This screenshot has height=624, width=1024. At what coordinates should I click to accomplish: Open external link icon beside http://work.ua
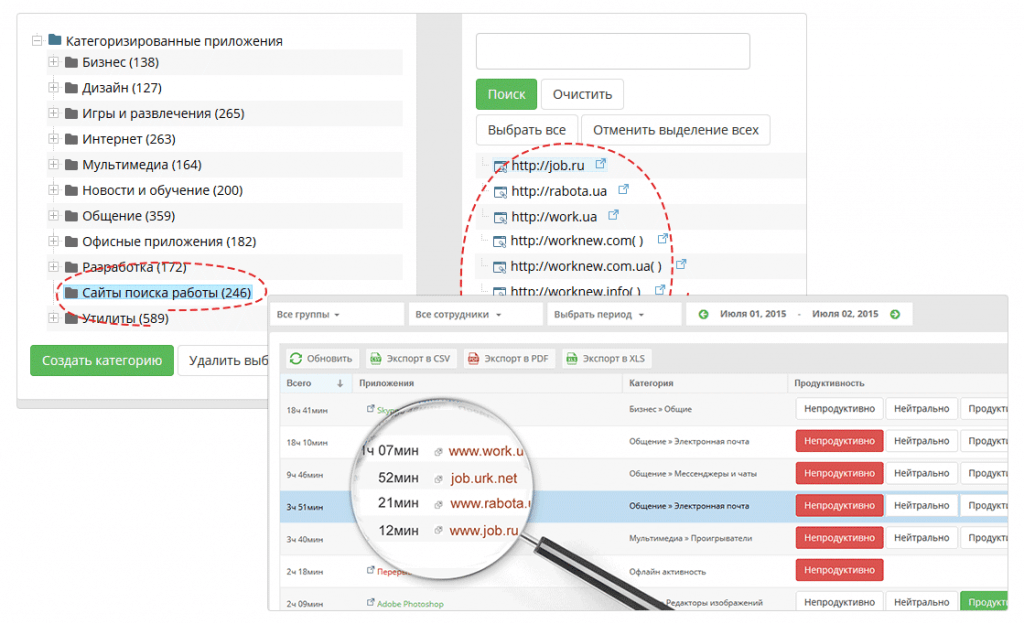click(x=613, y=215)
